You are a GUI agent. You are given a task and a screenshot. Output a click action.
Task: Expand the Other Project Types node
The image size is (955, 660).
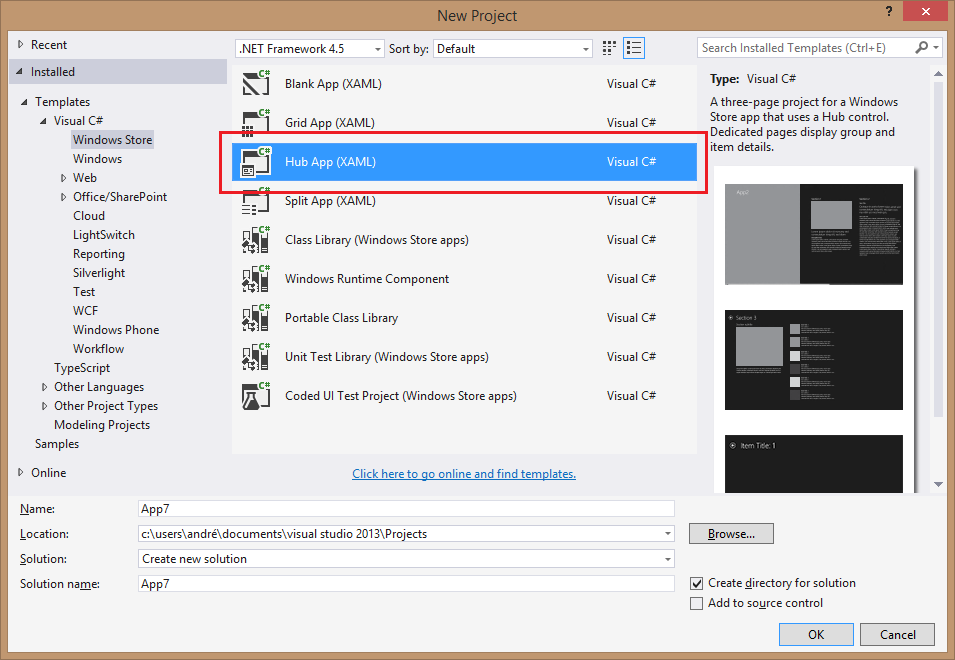(44, 406)
